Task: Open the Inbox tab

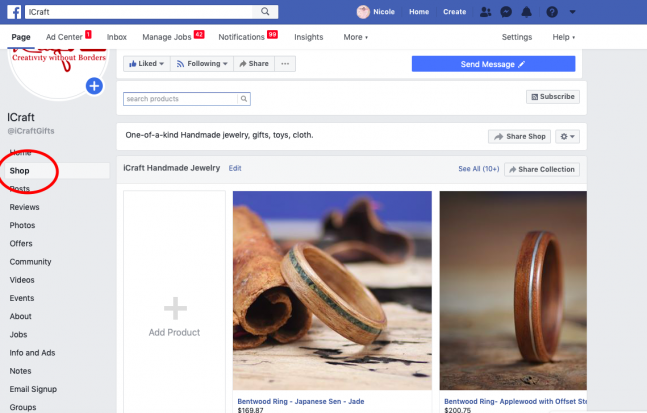Action: [117, 37]
